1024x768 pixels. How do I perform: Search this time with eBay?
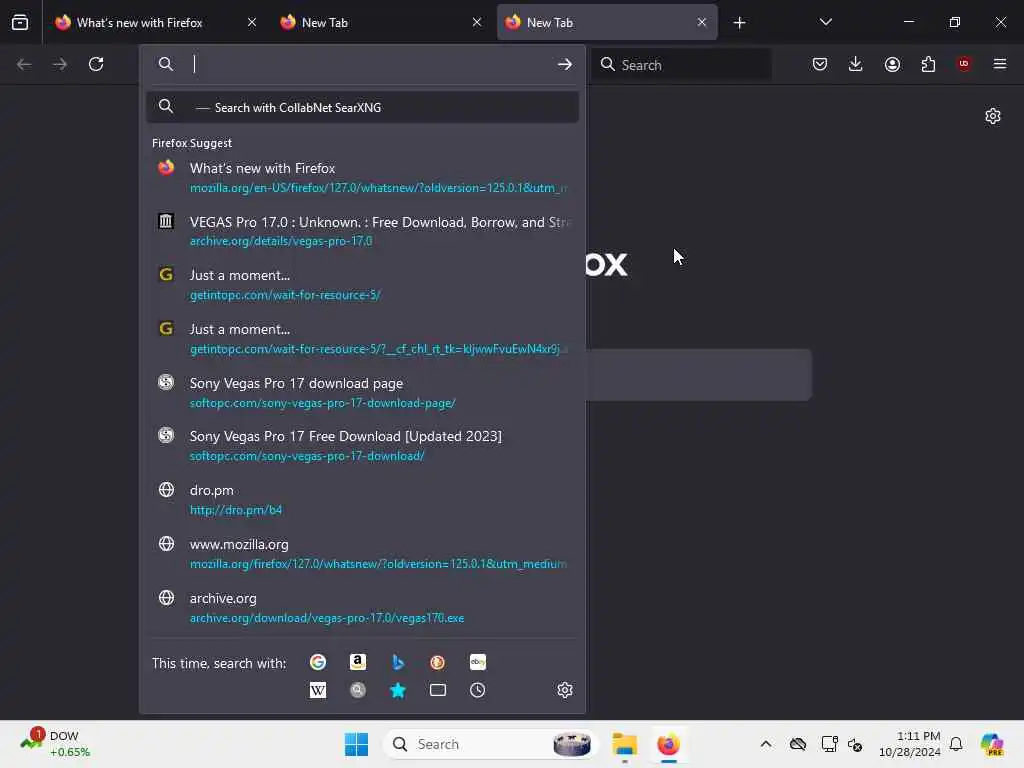477,662
